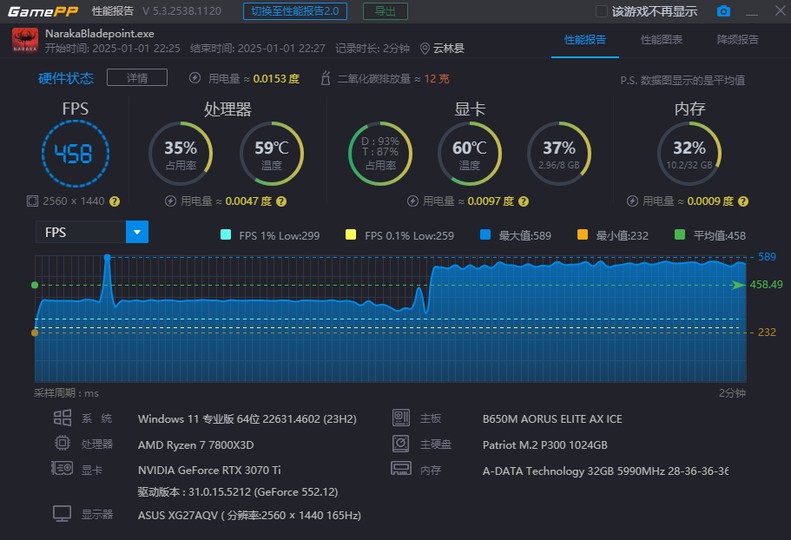Click the FPS 458 circular gauge
The width and height of the screenshot is (791, 540).
75,153
